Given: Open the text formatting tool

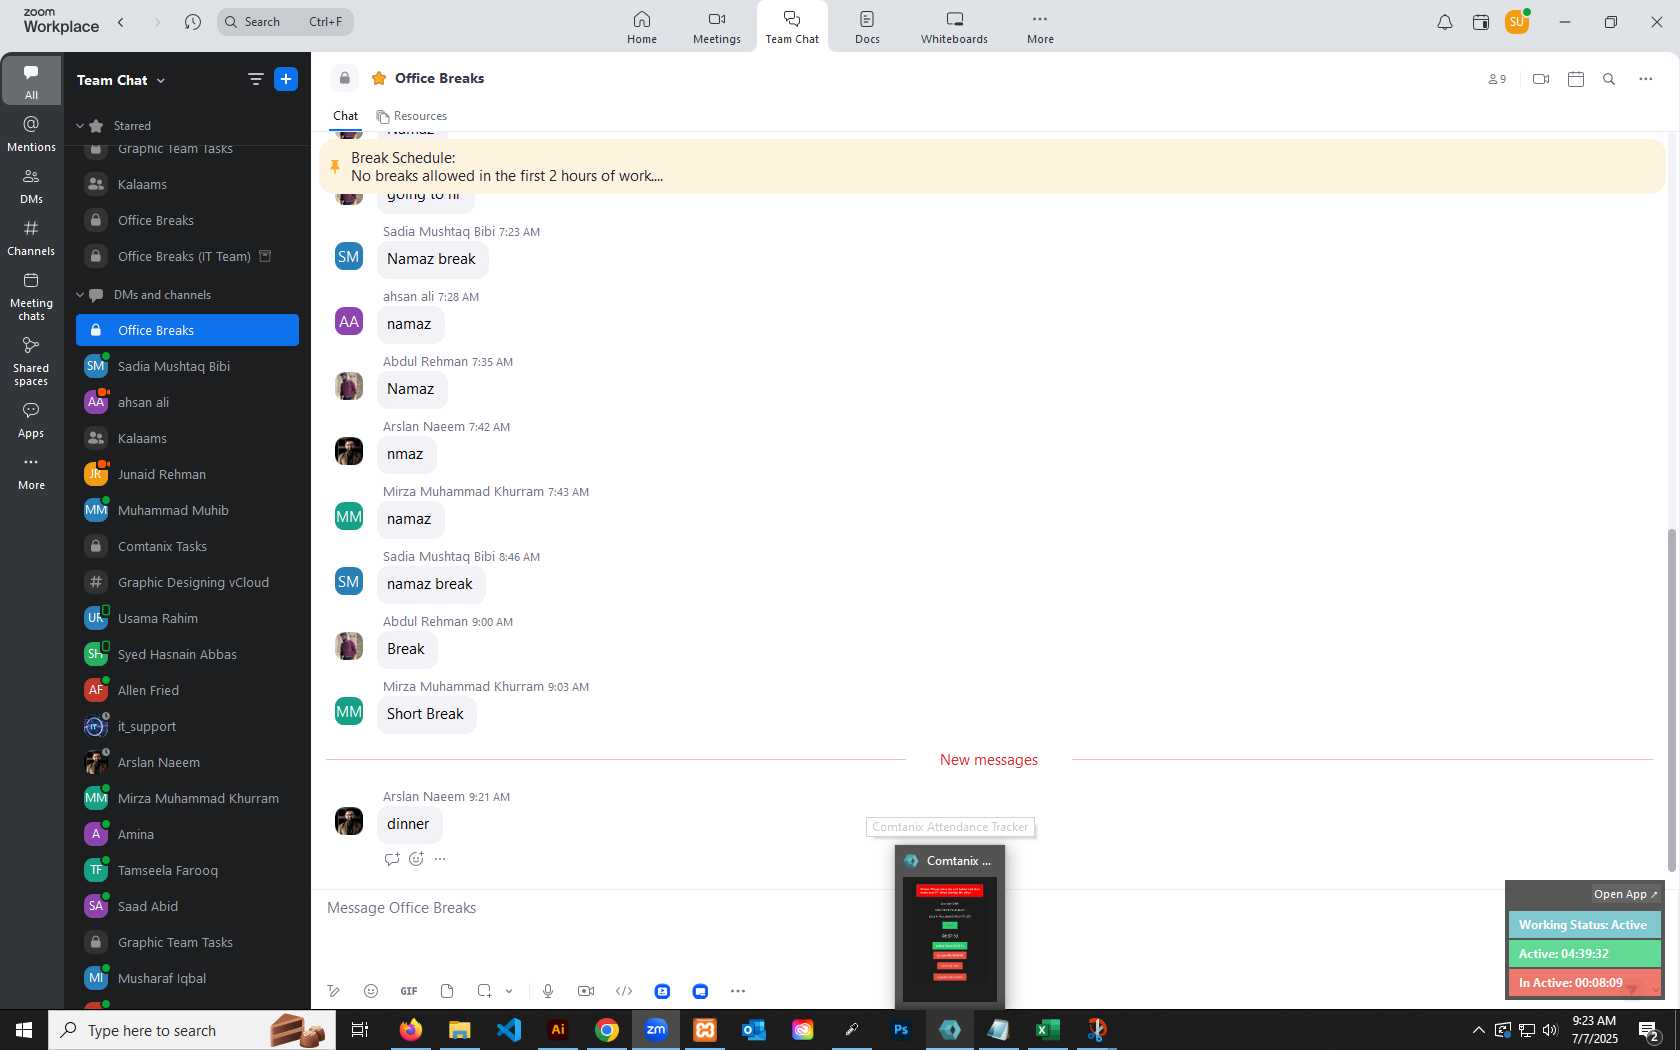Looking at the screenshot, I should pos(334,991).
